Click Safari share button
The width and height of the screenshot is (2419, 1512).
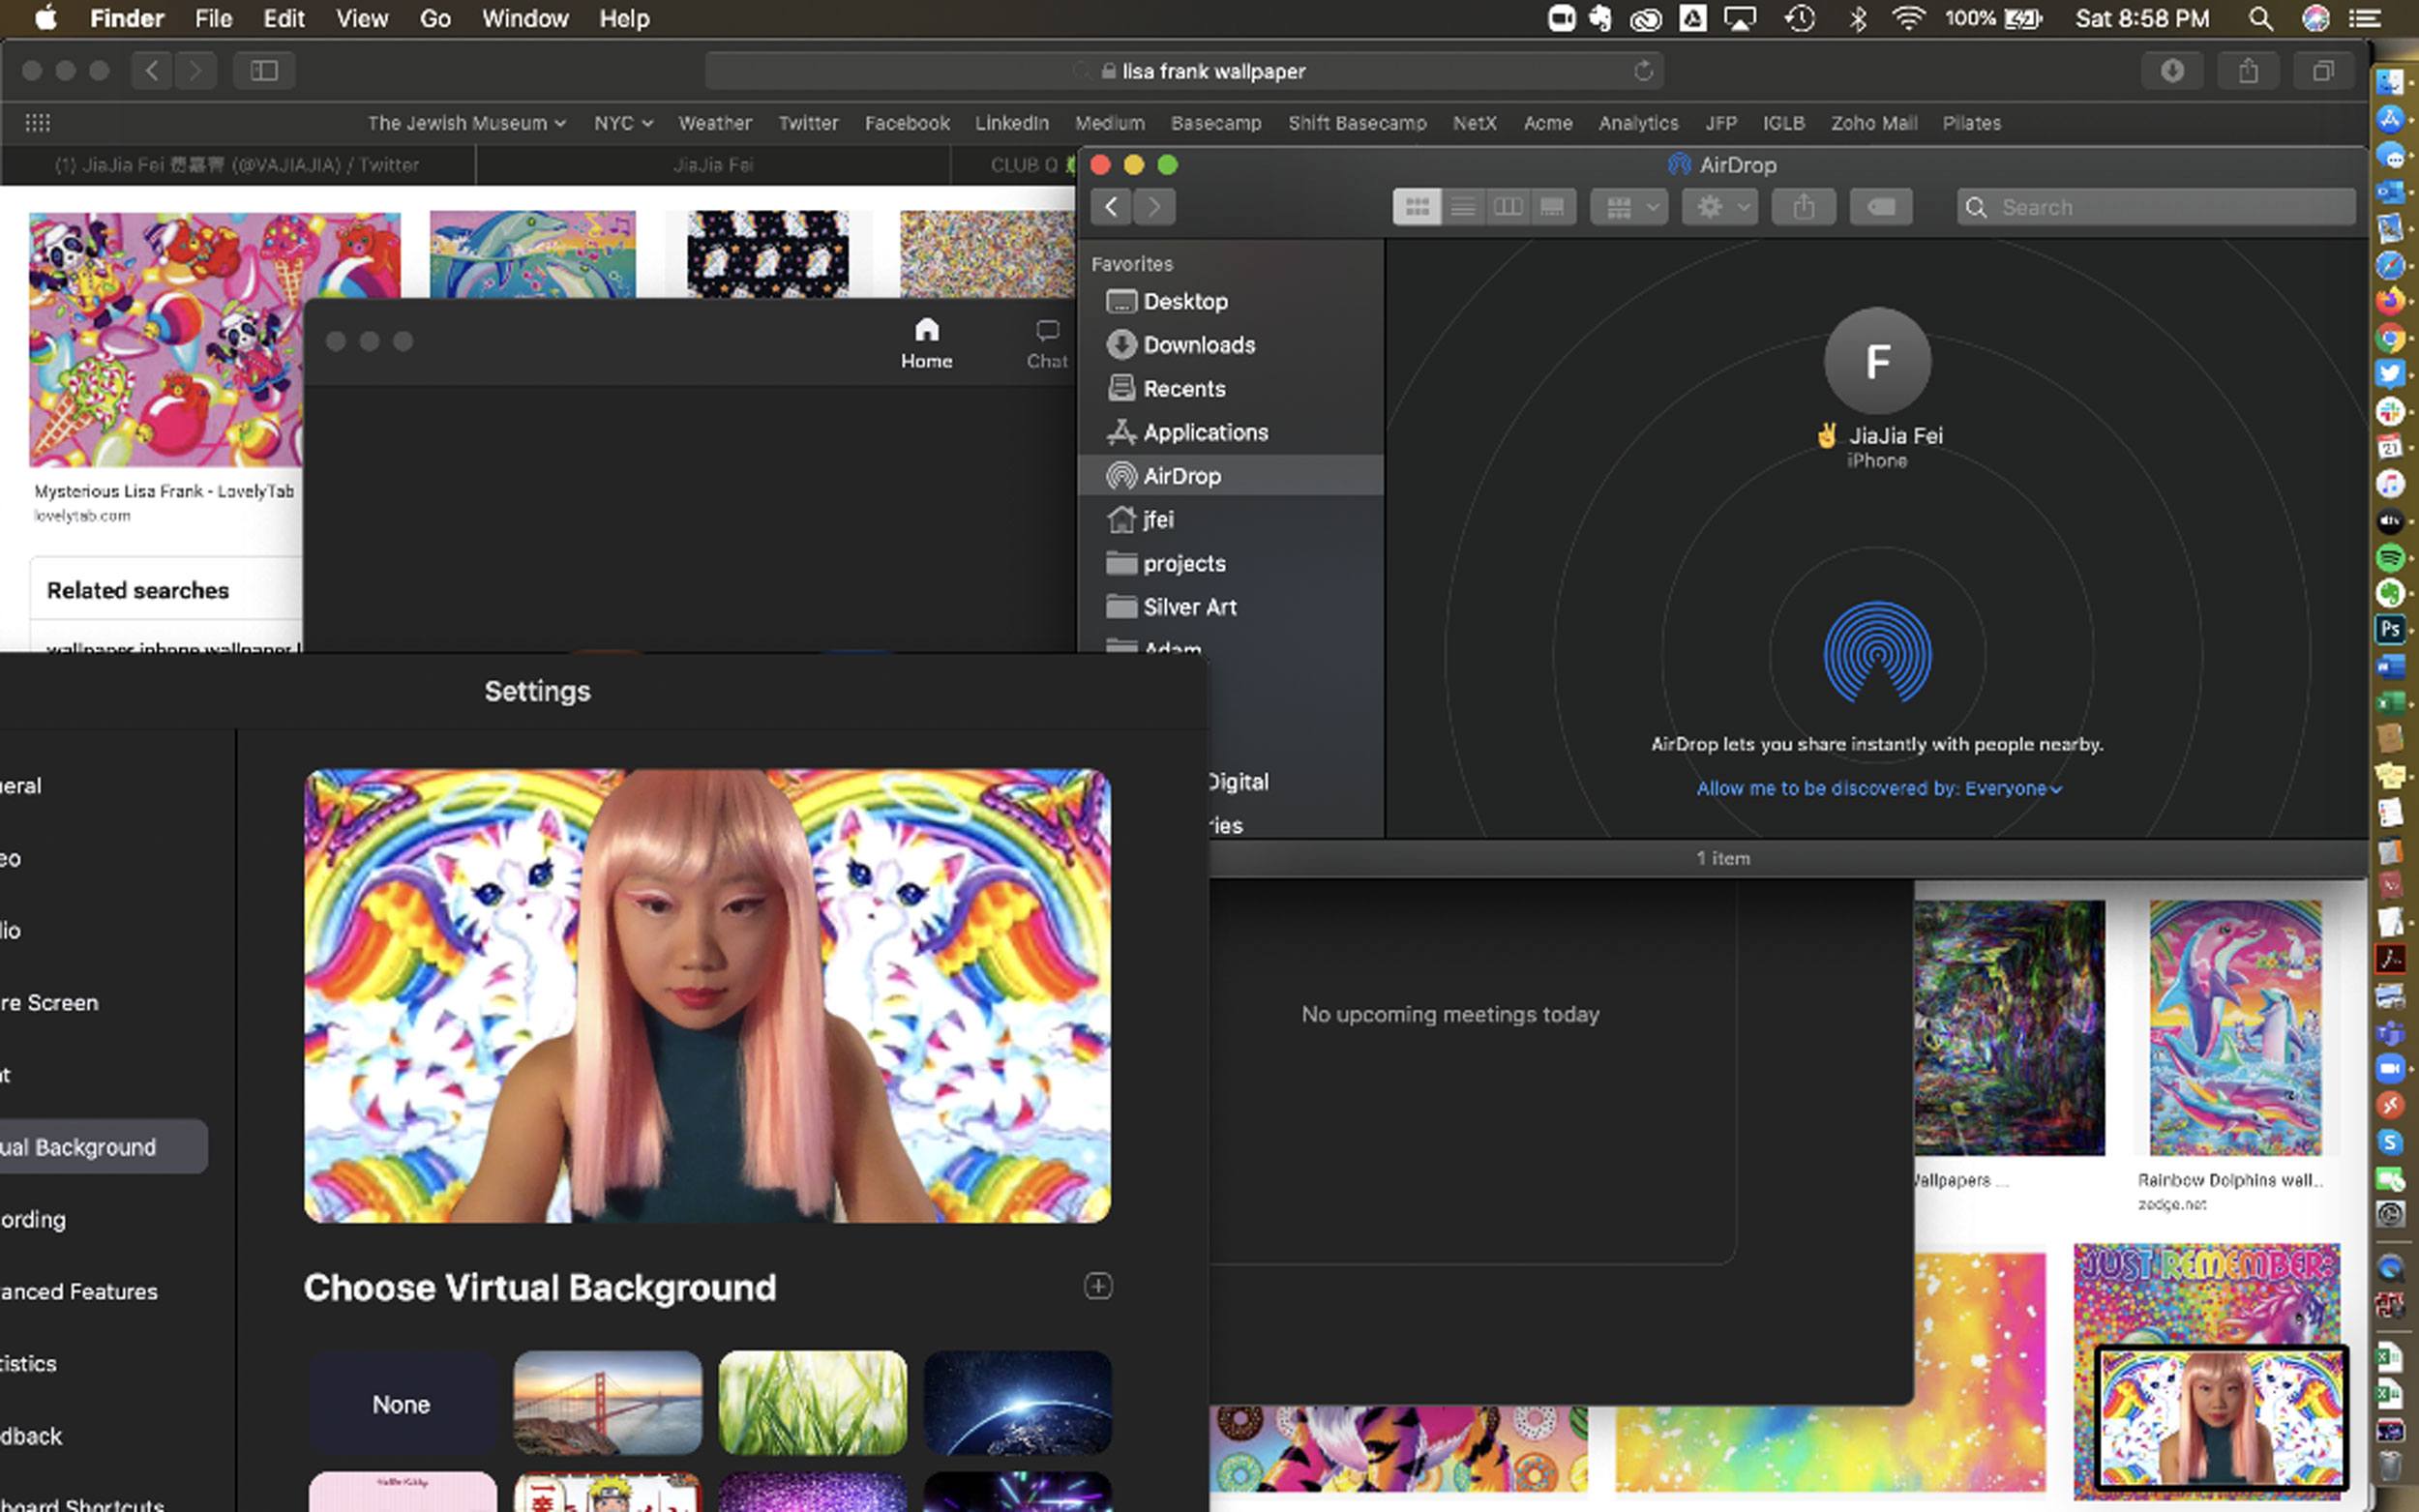(x=2248, y=71)
